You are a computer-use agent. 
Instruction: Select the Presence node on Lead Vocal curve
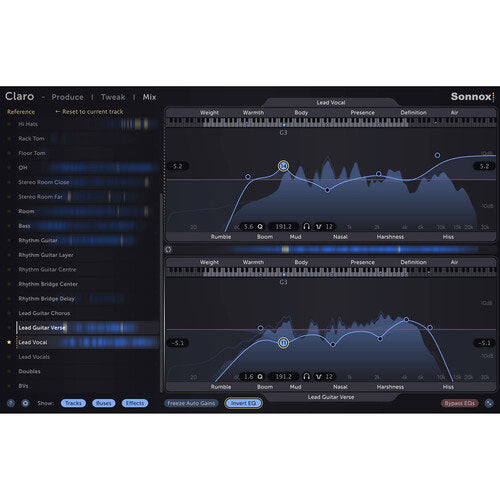pyautogui.click(x=379, y=174)
